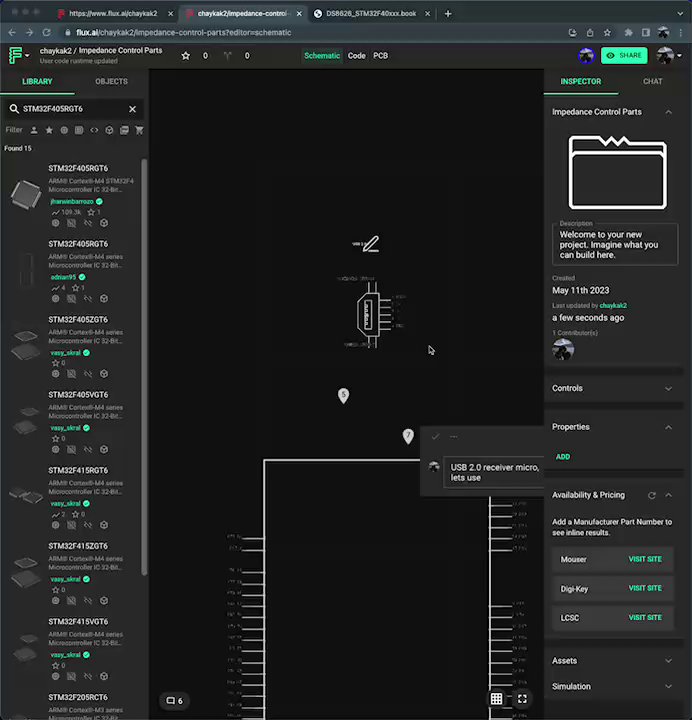Click collaborator avatar beside SHARE button

click(586, 56)
